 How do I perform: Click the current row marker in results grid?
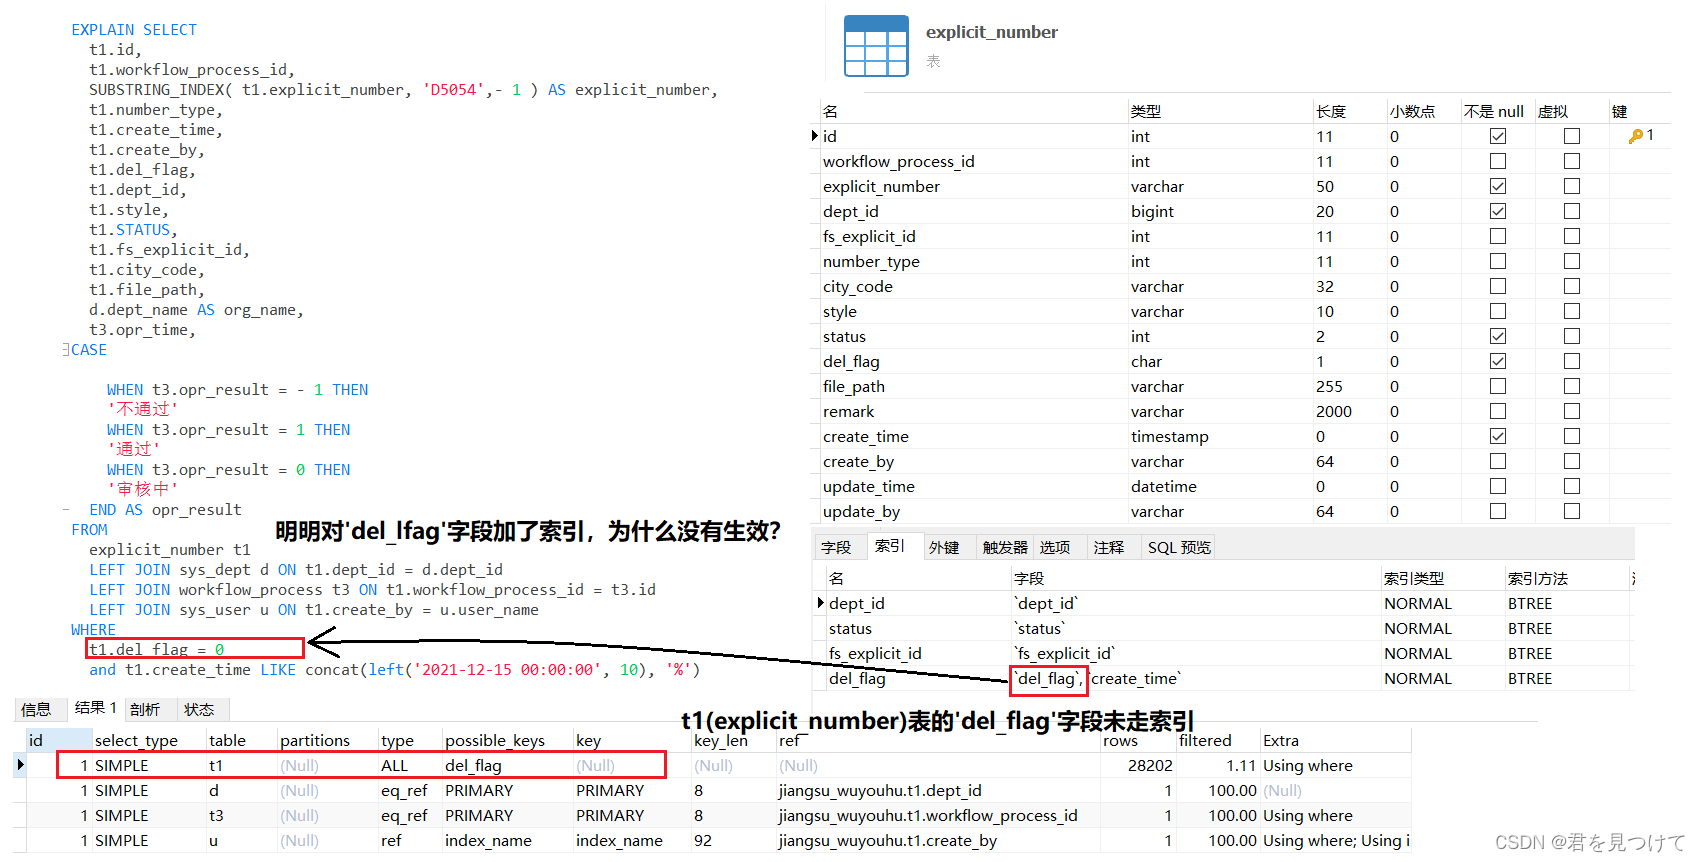20,765
